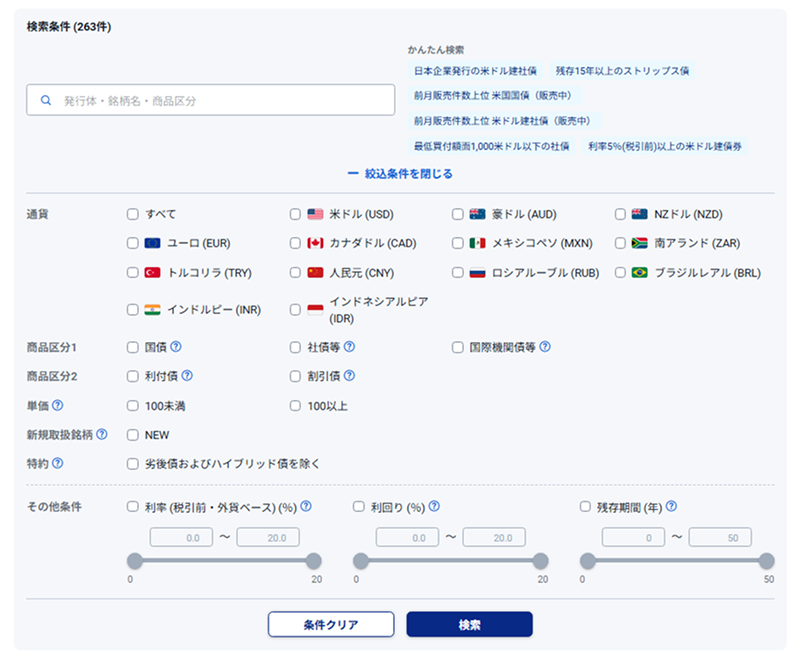800x664 pixels.
Task: Open help for 新規取扱銘柄
Action: [103, 435]
